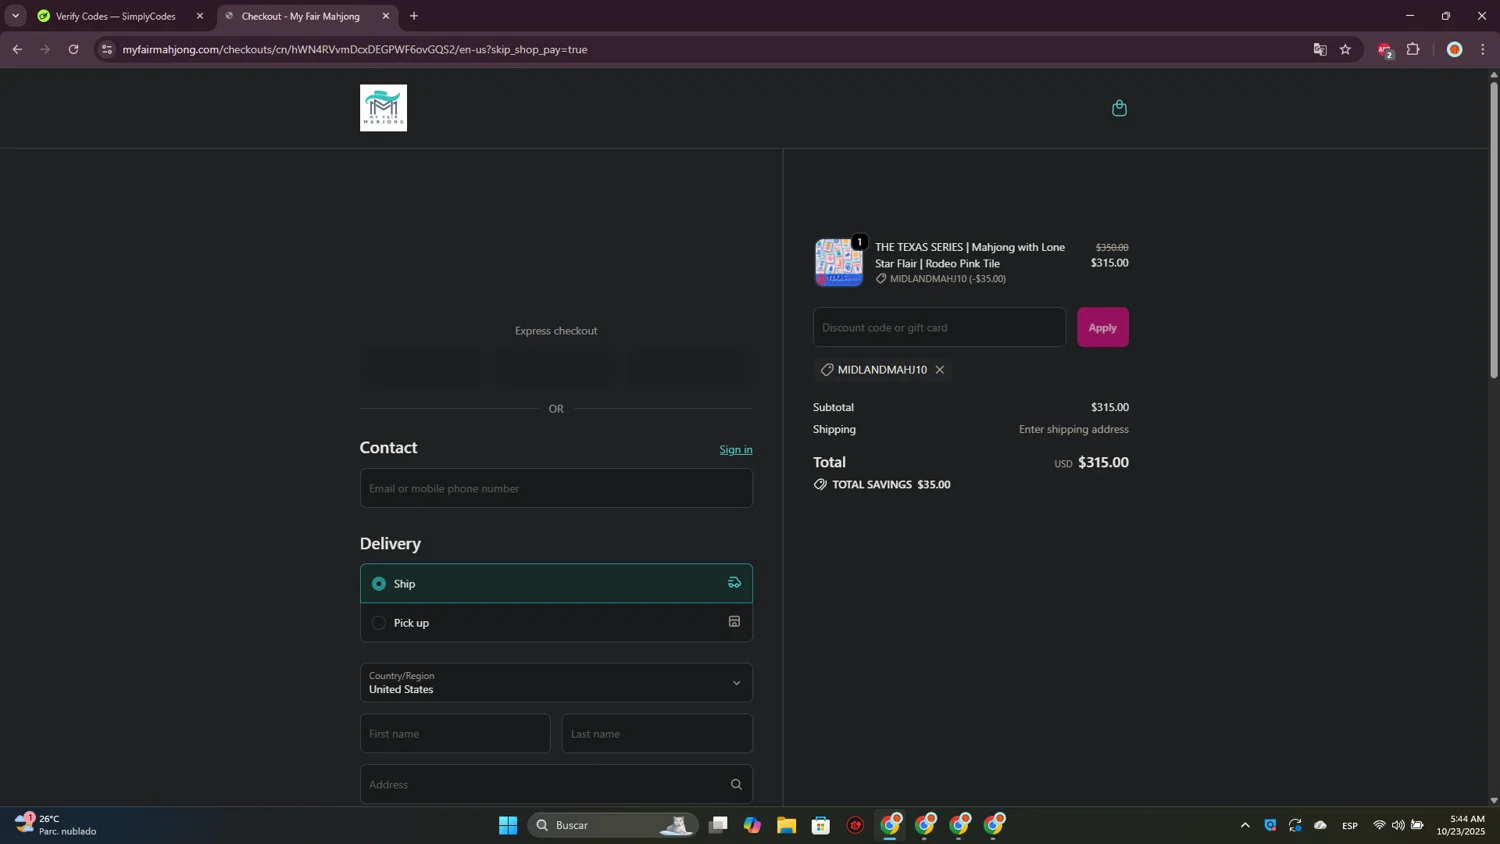Click the struck-through $350.00 price
The height and width of the screenshot is (844, 1500).
pos(1112,247)
